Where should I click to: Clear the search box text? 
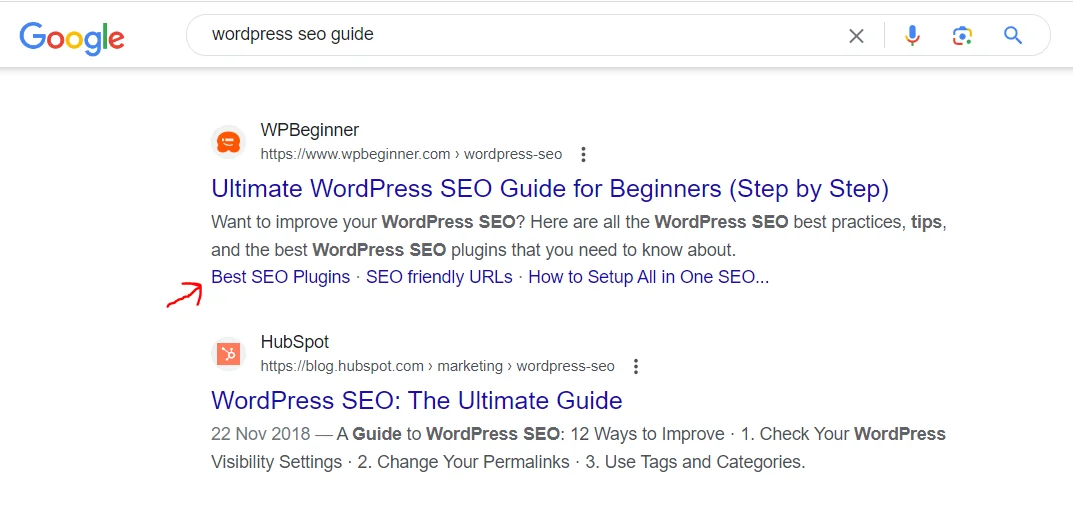pyautogui.click(x=856, y=36)
